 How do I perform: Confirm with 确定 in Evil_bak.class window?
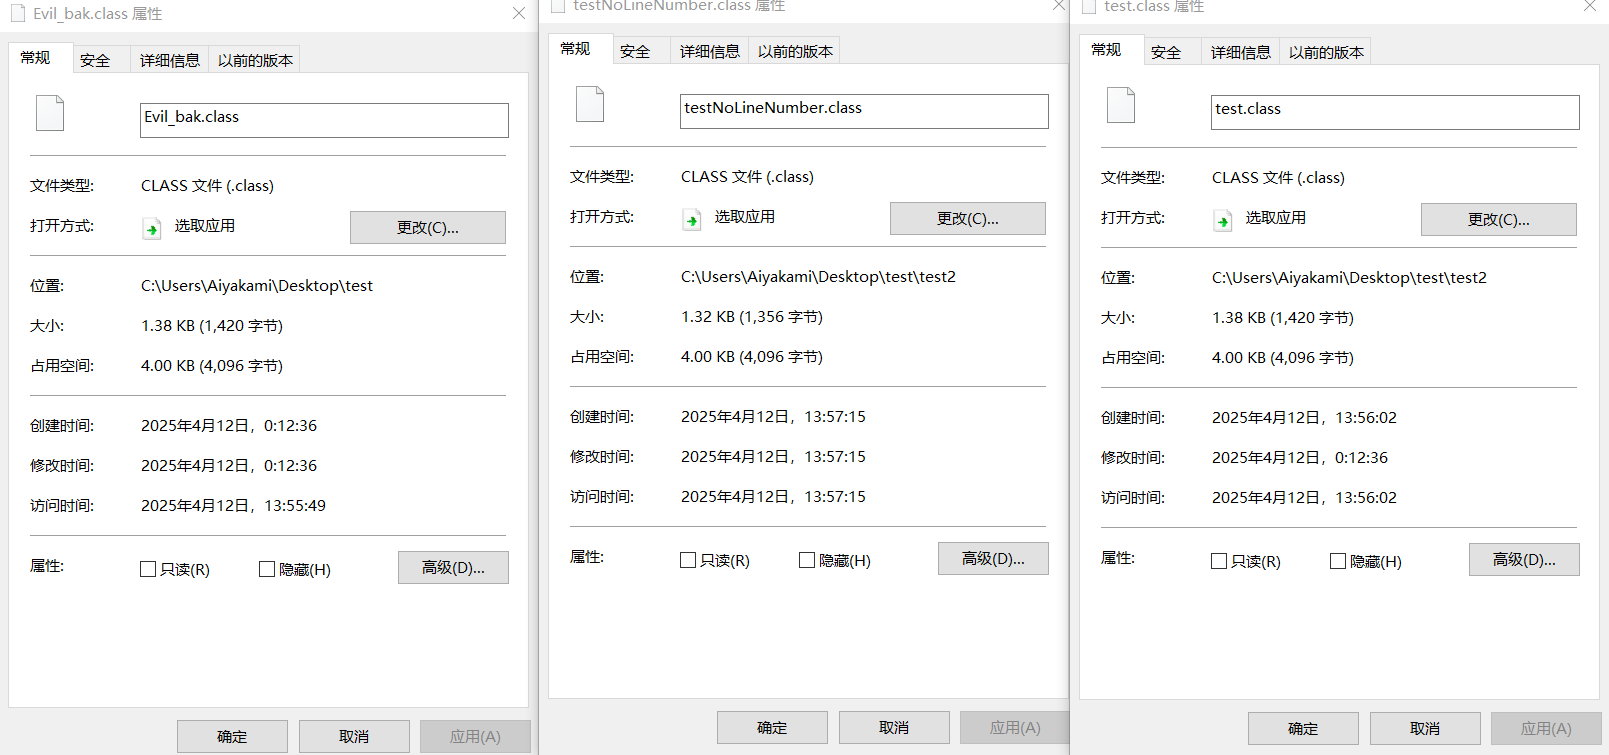[x=232, y=736]
